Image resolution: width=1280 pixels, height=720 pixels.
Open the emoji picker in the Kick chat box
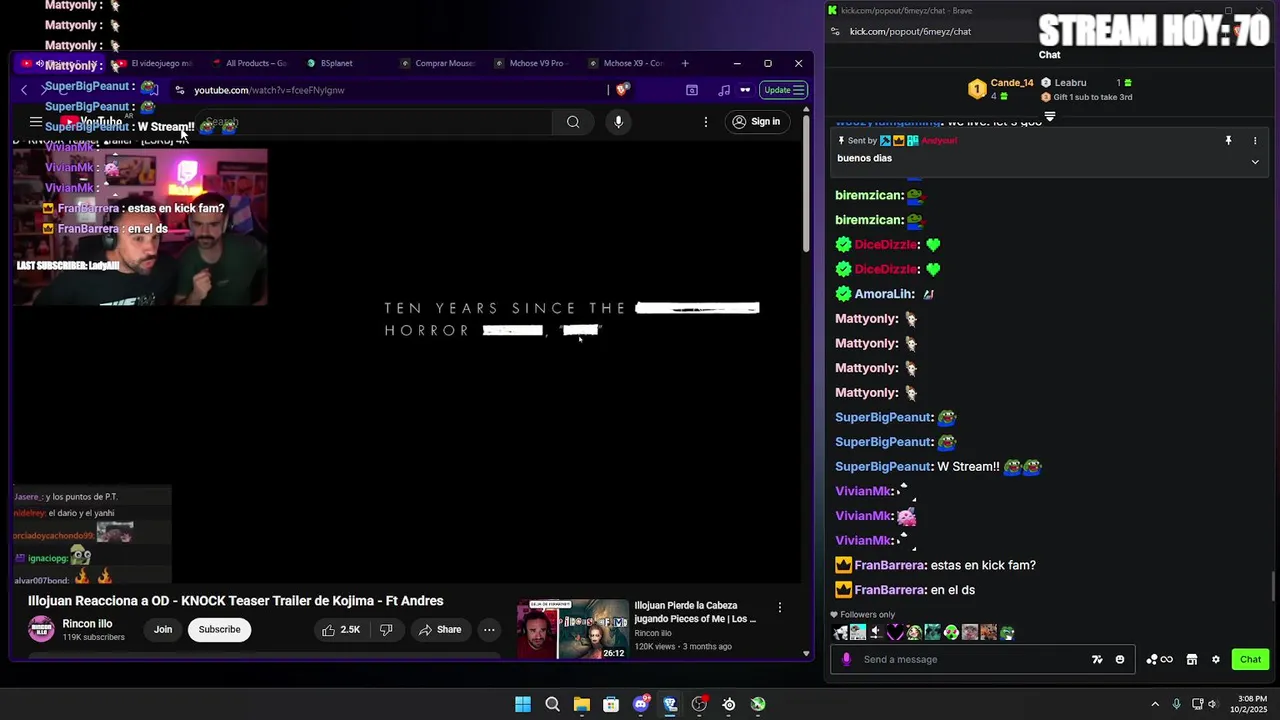(x=1120, y=660)
